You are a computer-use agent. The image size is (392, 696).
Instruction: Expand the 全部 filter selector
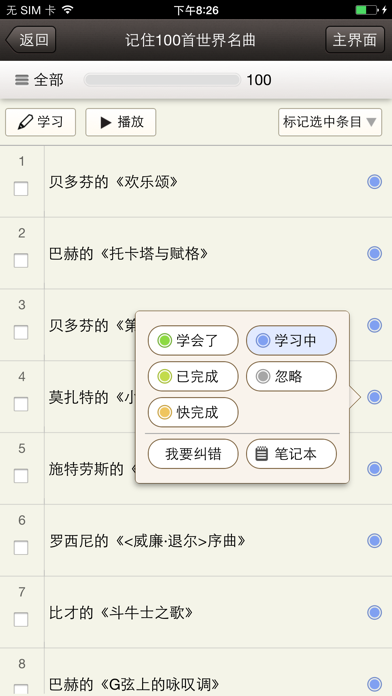39,80
